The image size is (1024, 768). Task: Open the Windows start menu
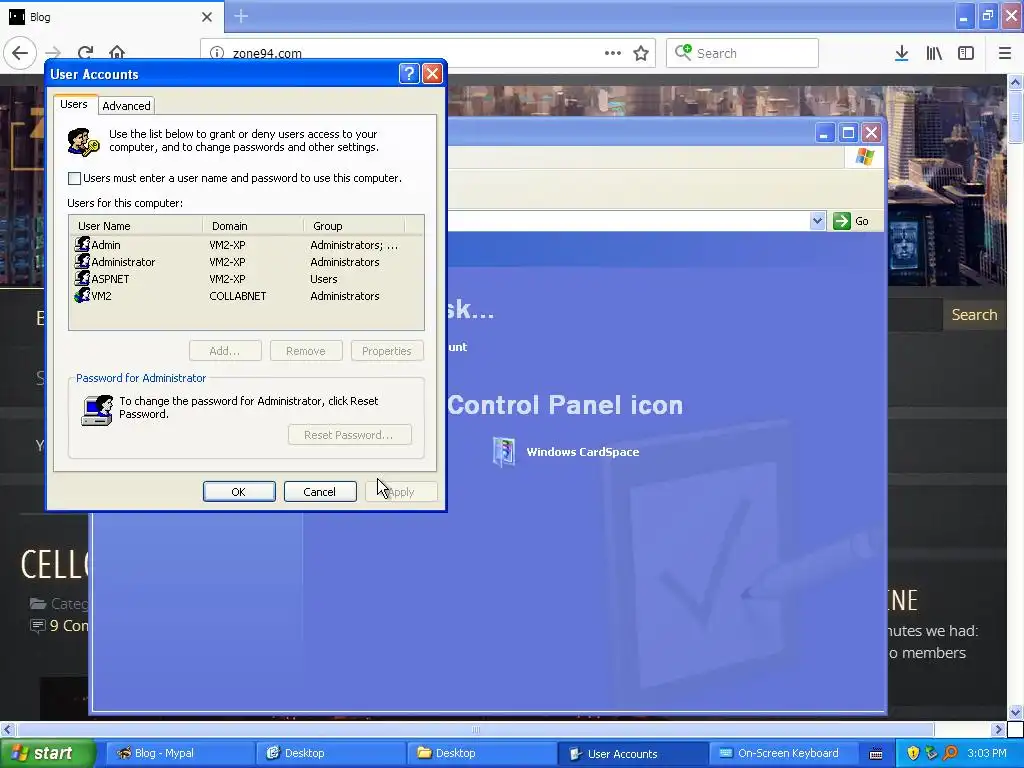pyautogui.click(x=48, y=753)
